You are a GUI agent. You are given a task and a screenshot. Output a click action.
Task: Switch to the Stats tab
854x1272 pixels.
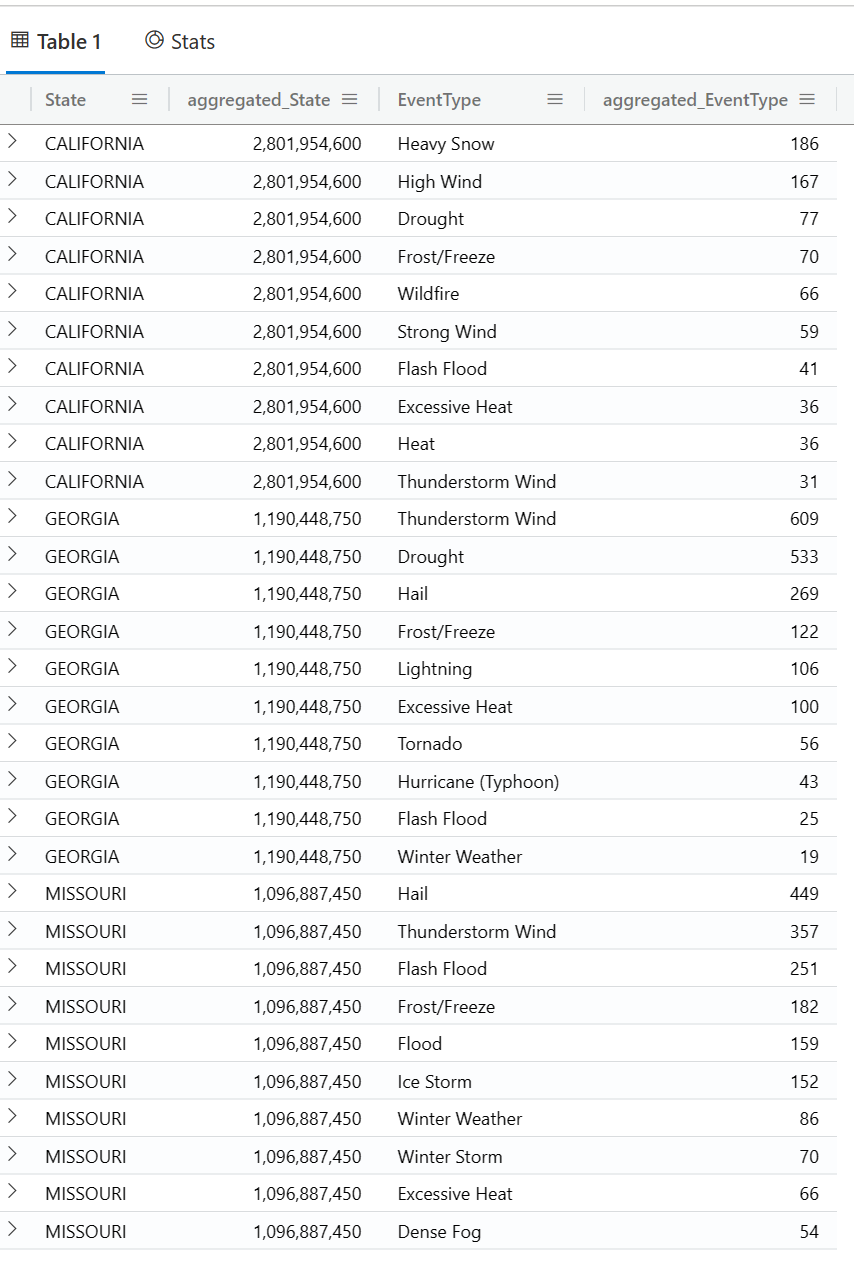tap(180, 41)
